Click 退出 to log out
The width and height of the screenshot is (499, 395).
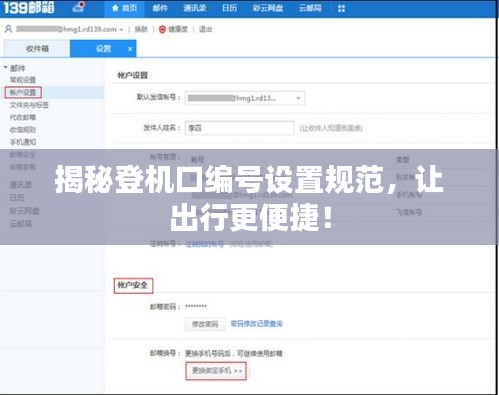[x=205, y=29]
